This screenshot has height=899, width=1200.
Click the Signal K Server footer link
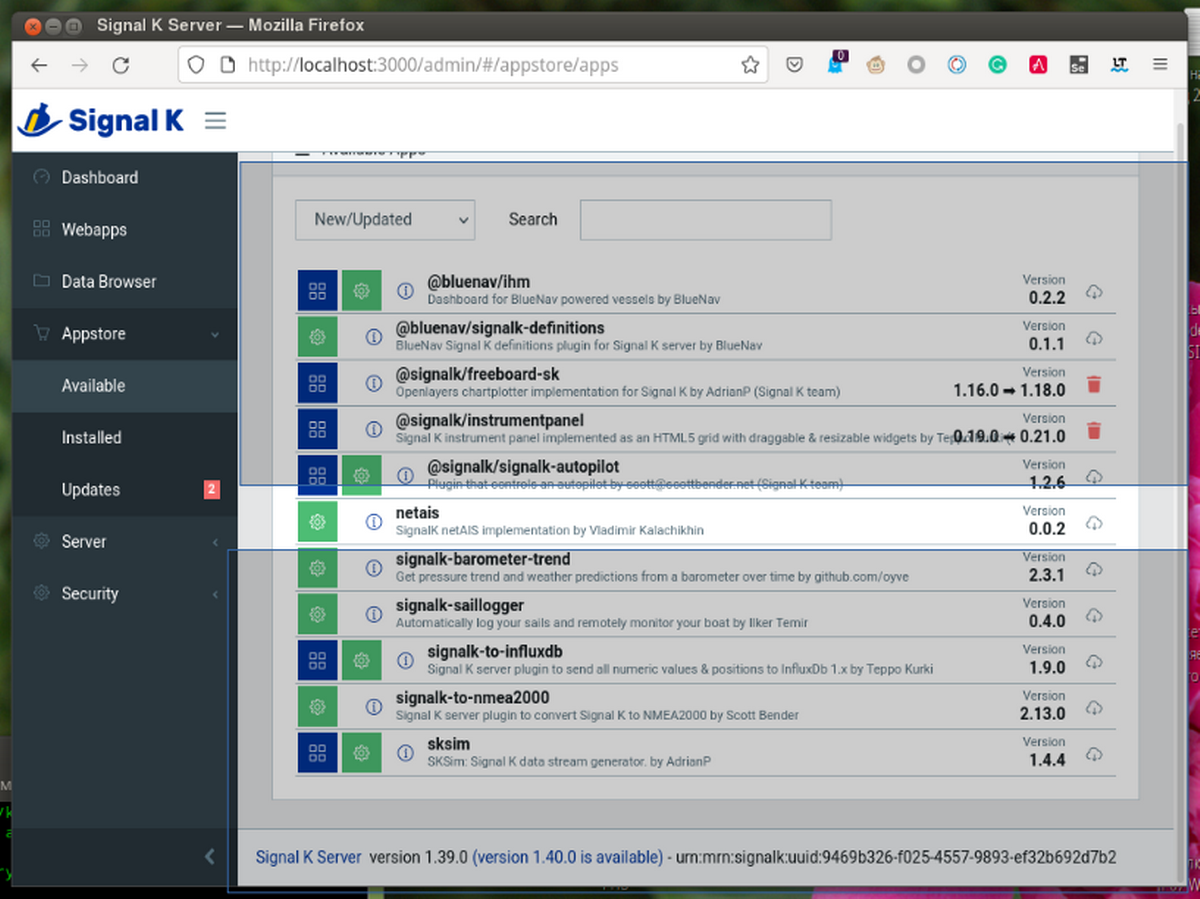(x=308, y=857)
